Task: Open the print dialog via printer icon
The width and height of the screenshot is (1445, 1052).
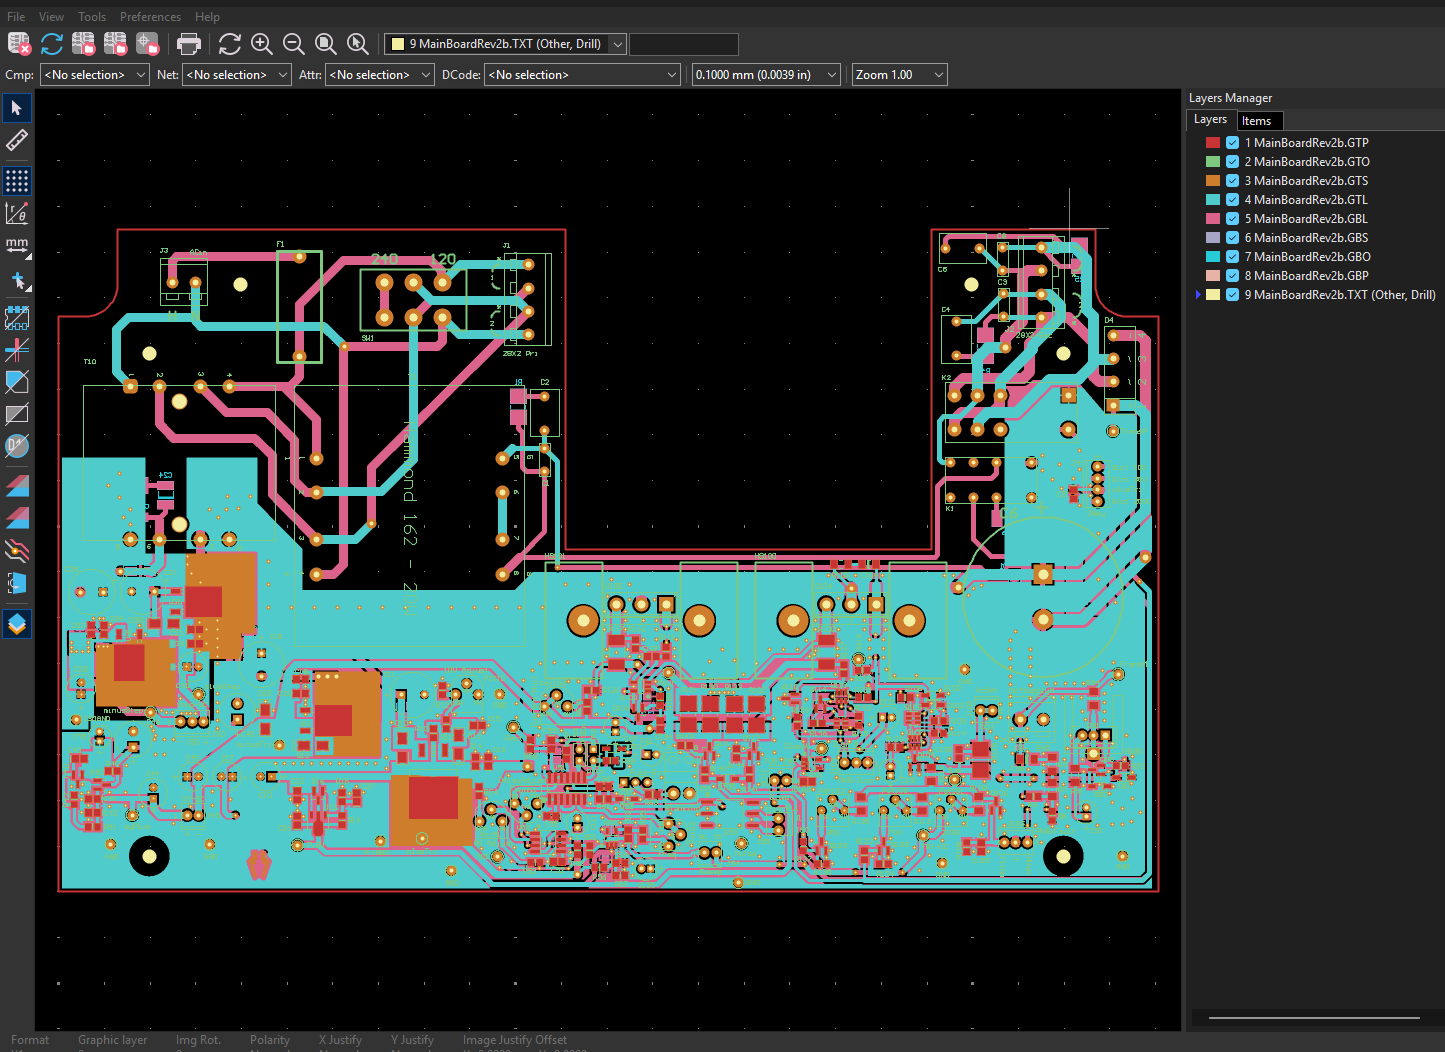Action: click(x=189, y=44)
